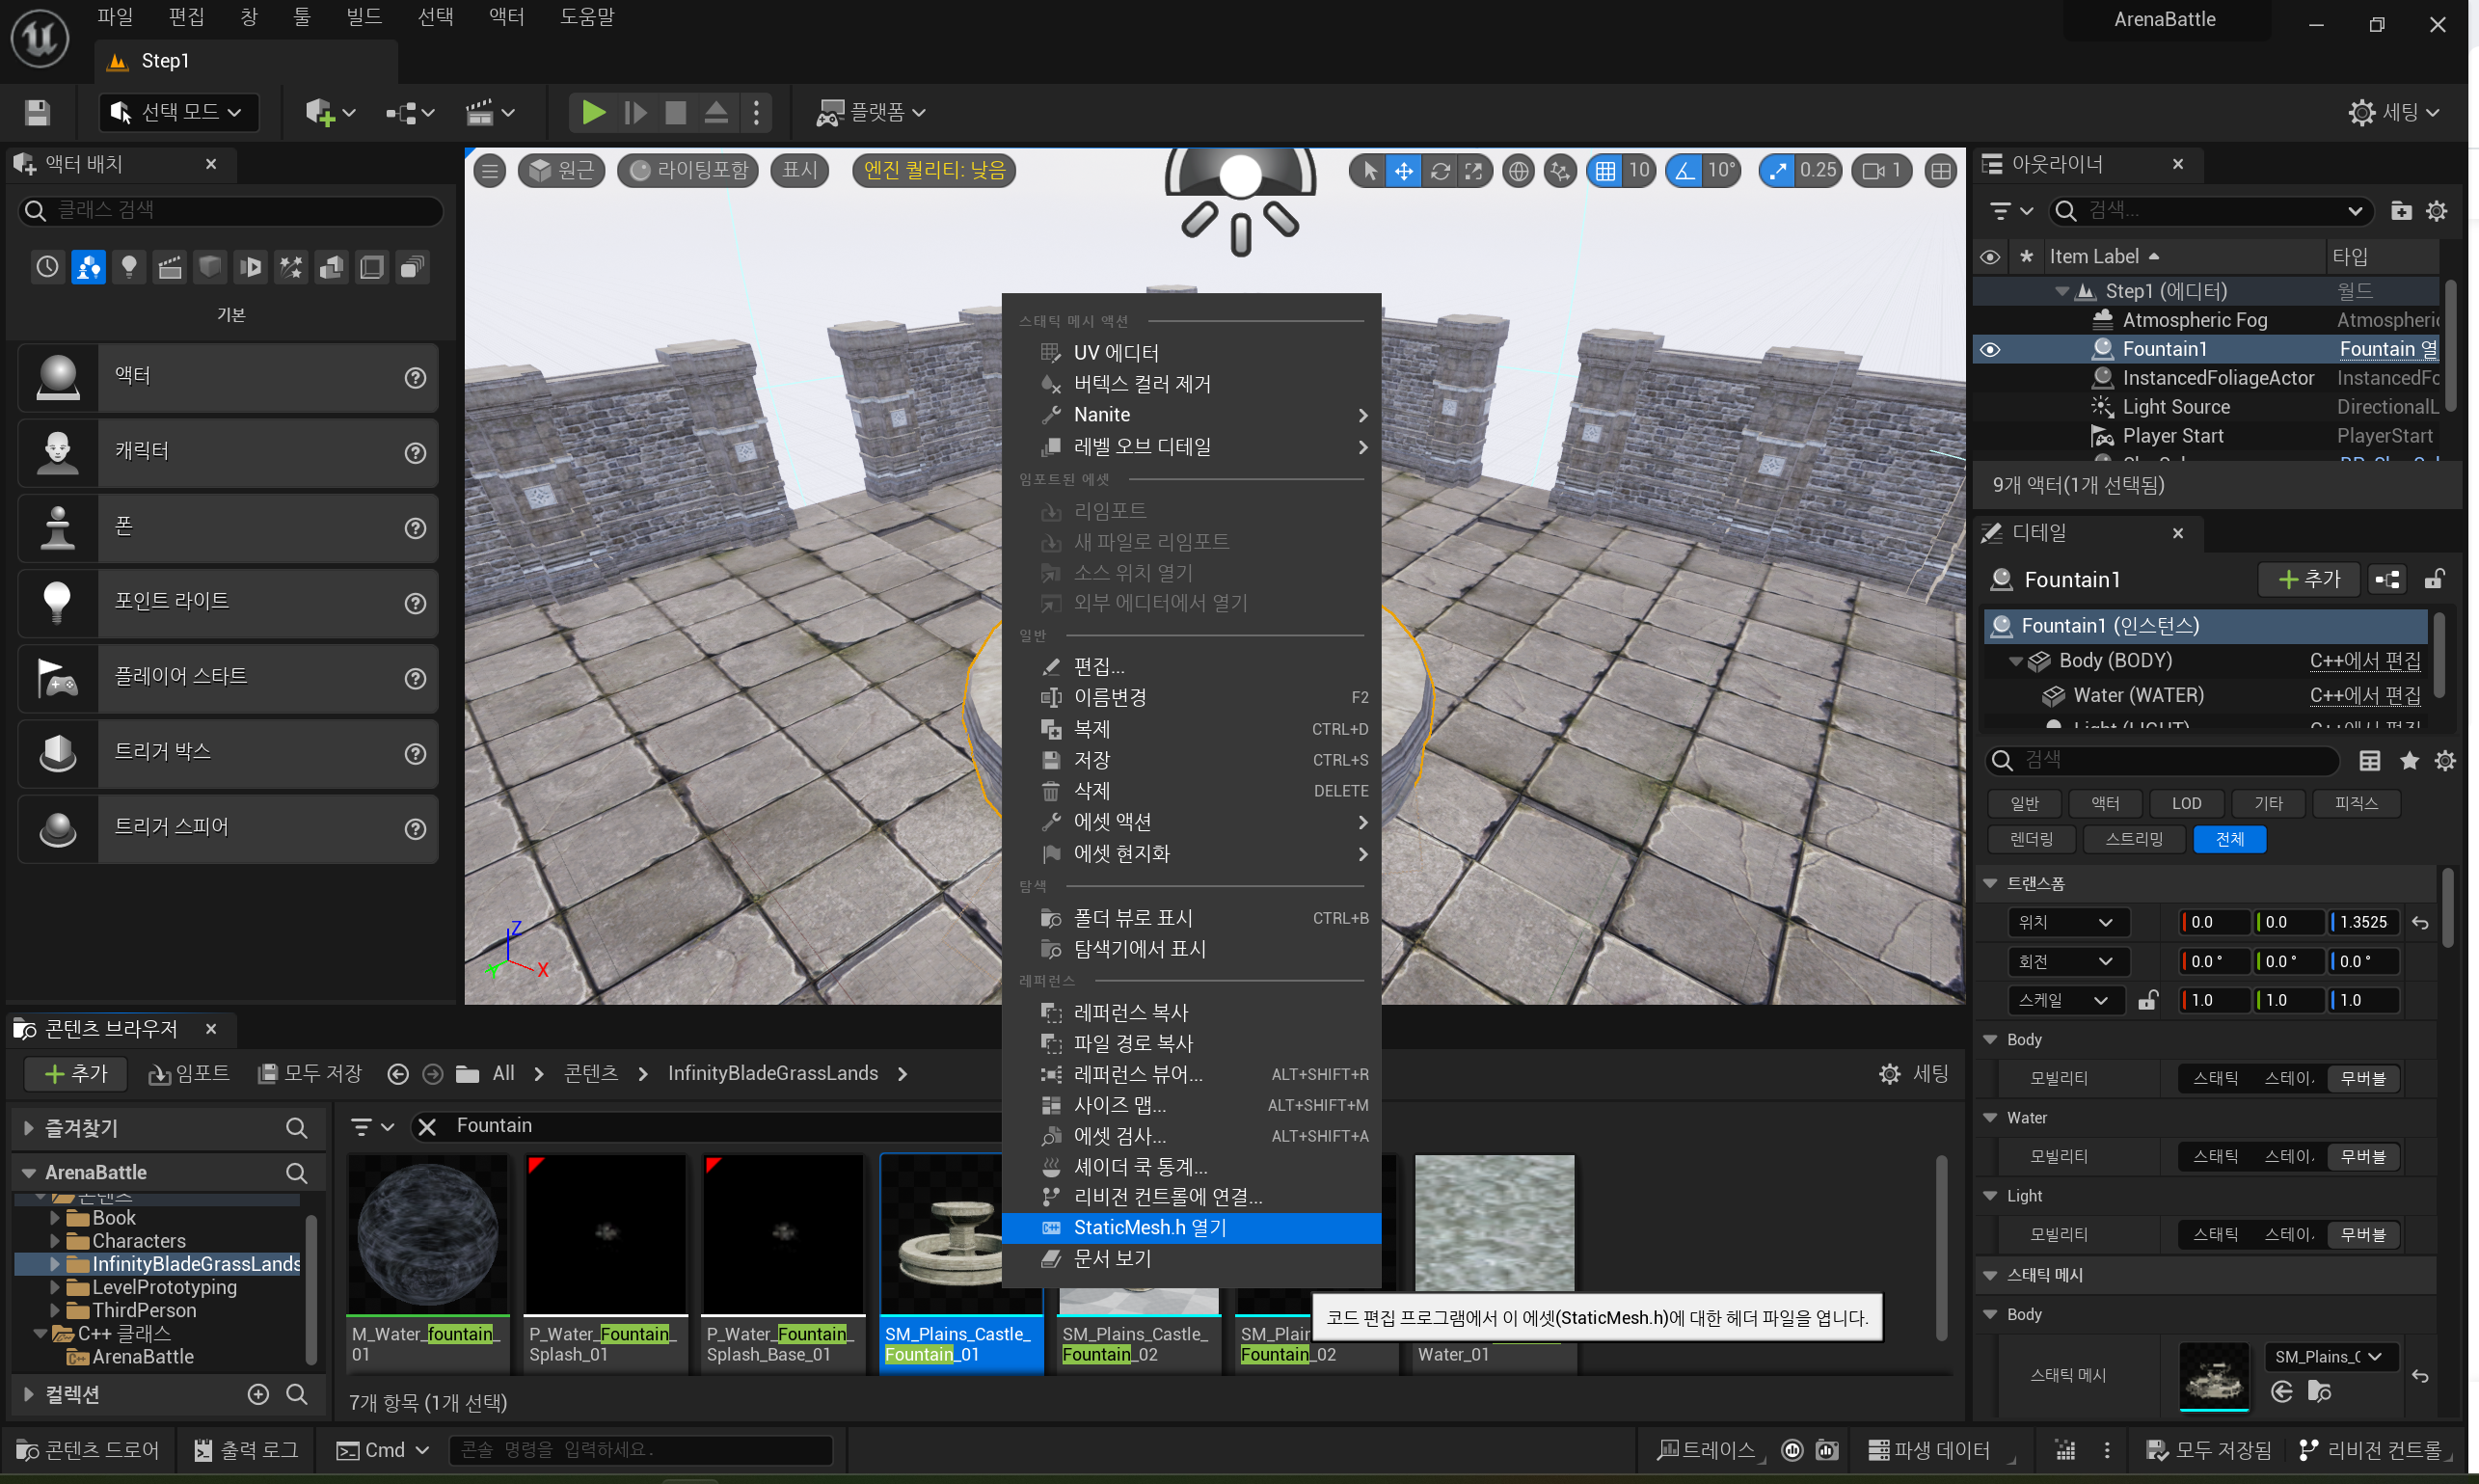Toggle the scale lock icon in Transform

(x=2147, y=1000)
